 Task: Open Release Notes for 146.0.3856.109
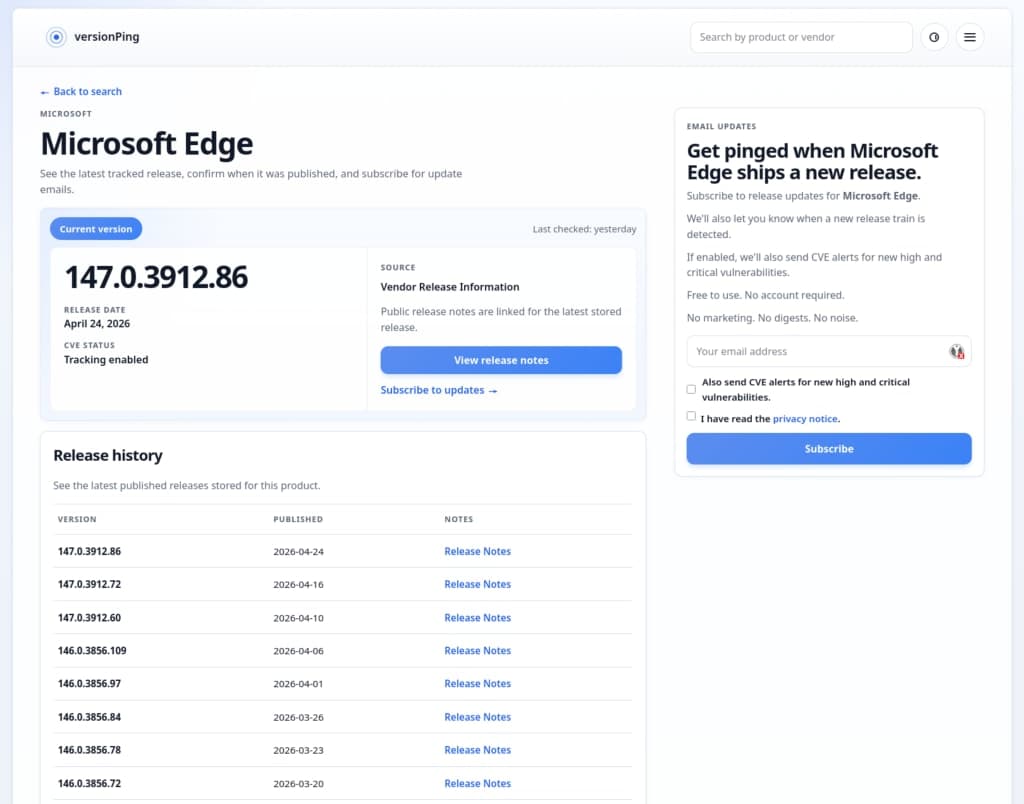click(477, 651)
